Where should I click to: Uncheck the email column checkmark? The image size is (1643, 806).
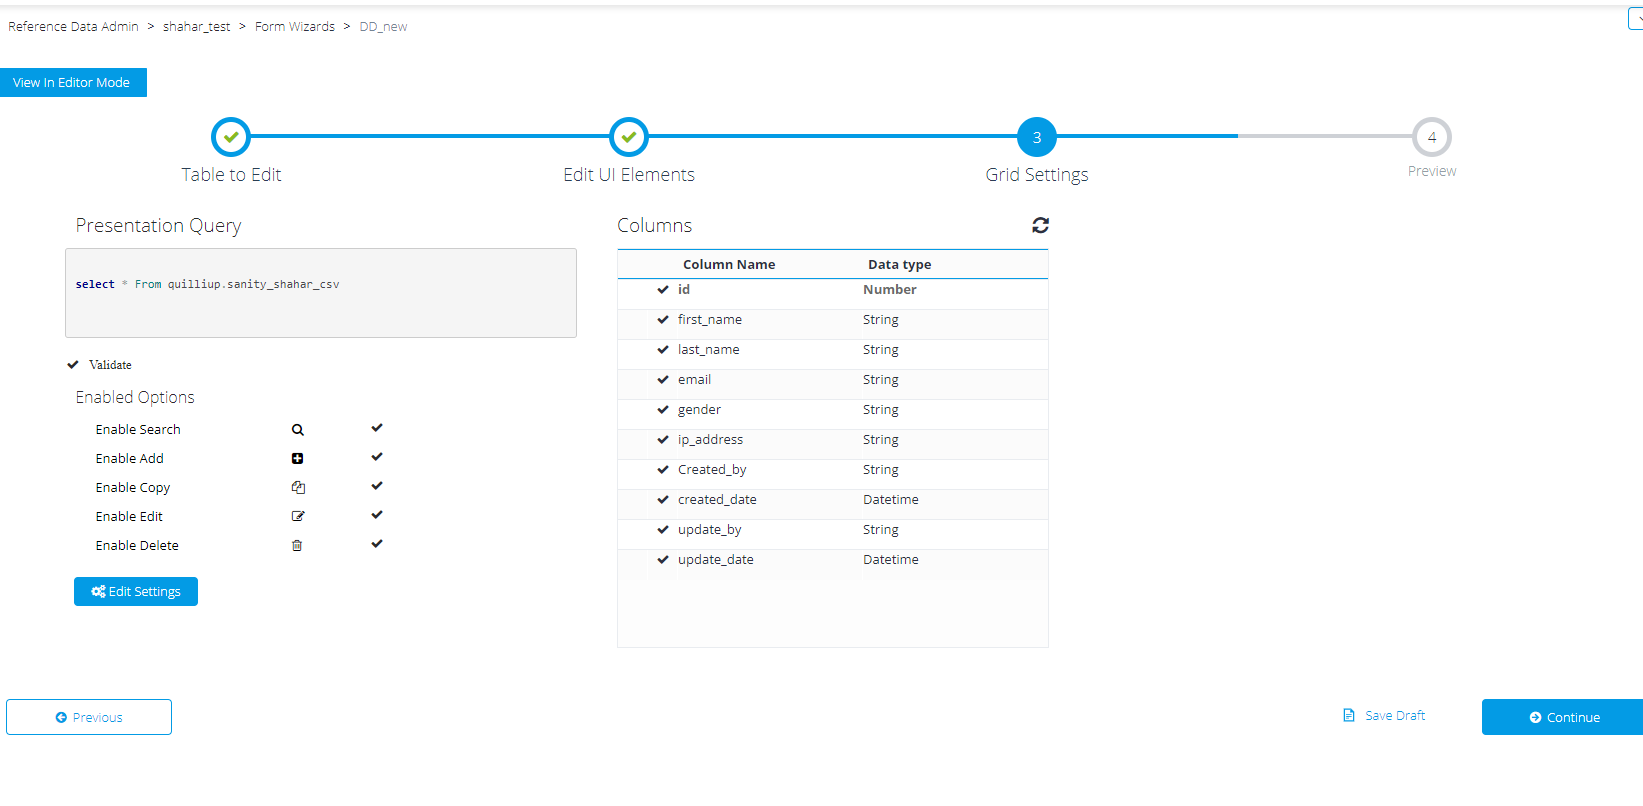click(662, 380)
